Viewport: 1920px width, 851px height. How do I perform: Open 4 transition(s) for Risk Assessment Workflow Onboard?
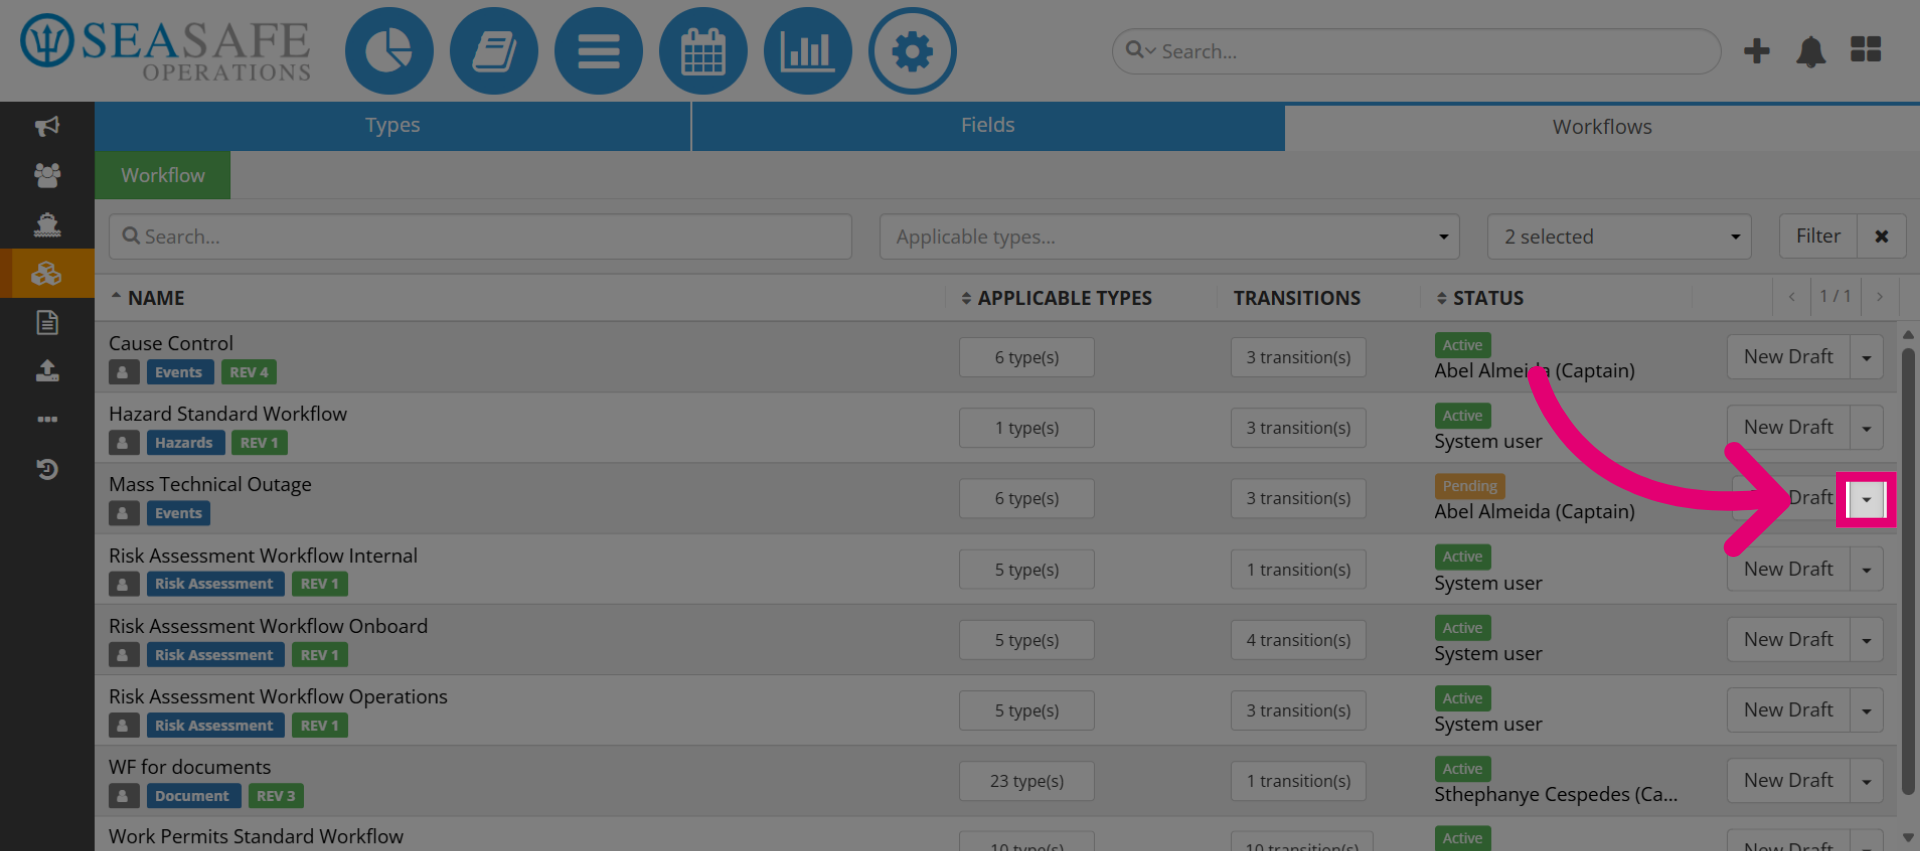pos(1298,640)
